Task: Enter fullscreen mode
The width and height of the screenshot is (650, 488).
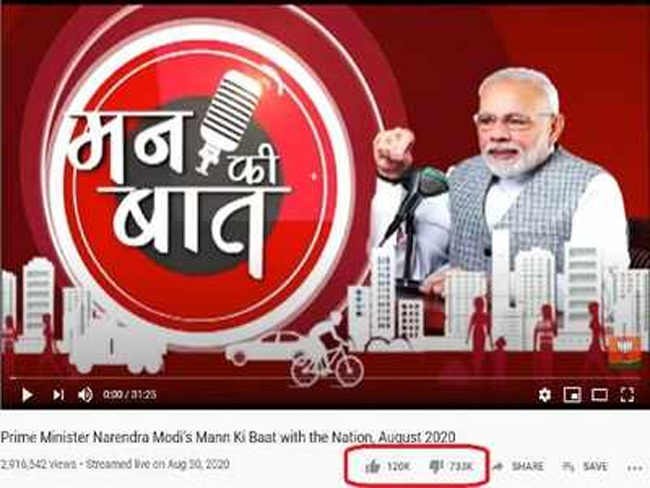Action: 627,395
